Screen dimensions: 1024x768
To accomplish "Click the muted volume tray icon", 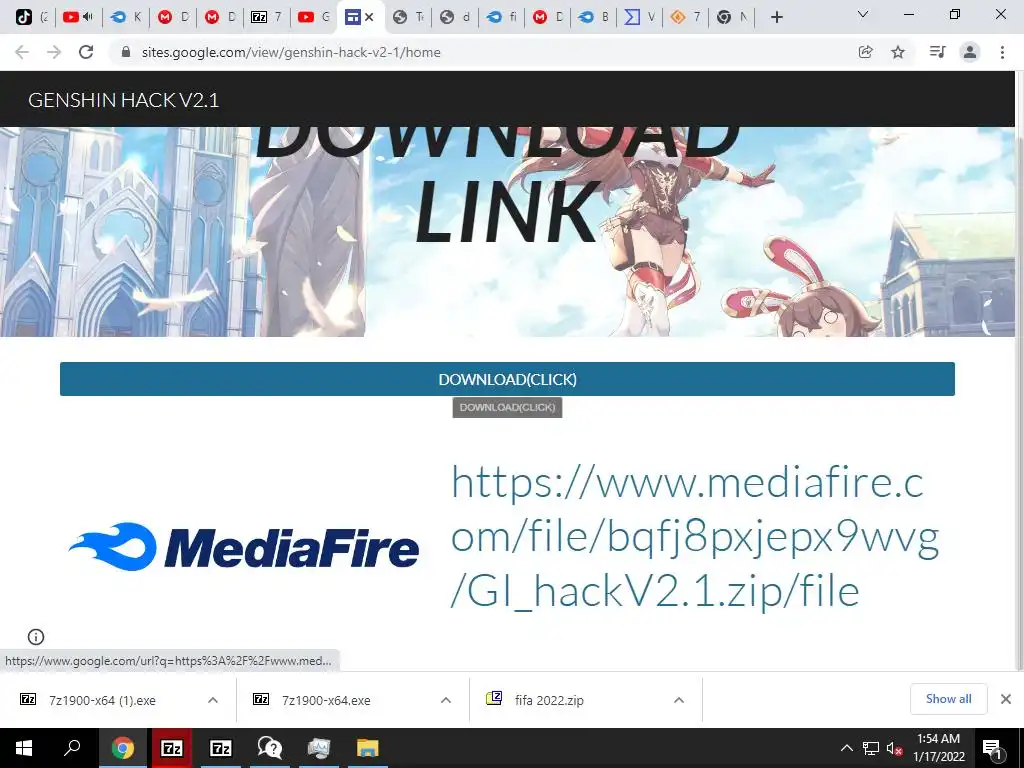I will (x=894, y=748).
